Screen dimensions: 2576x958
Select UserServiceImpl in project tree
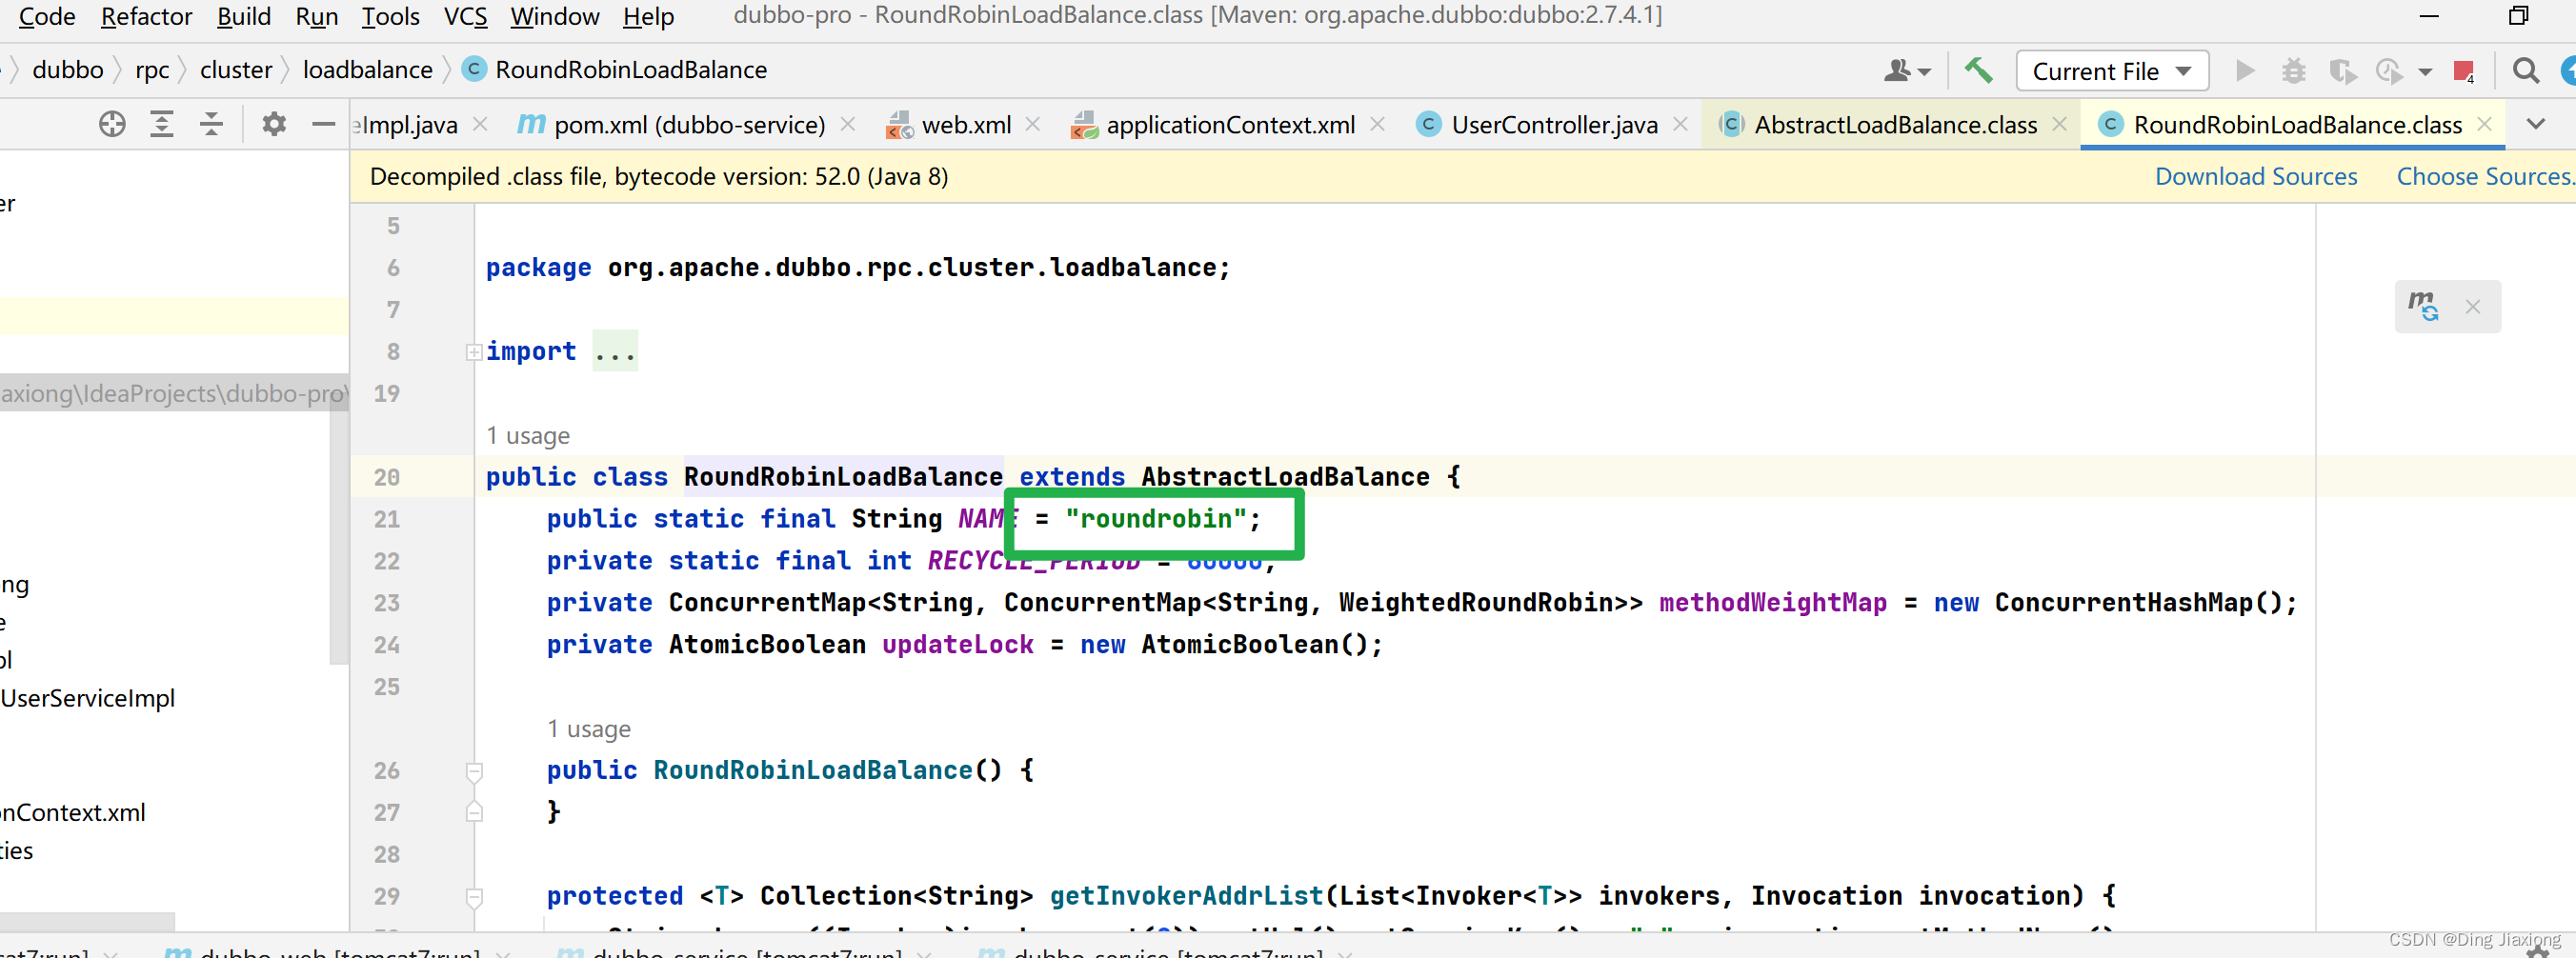tap(88, 698)
